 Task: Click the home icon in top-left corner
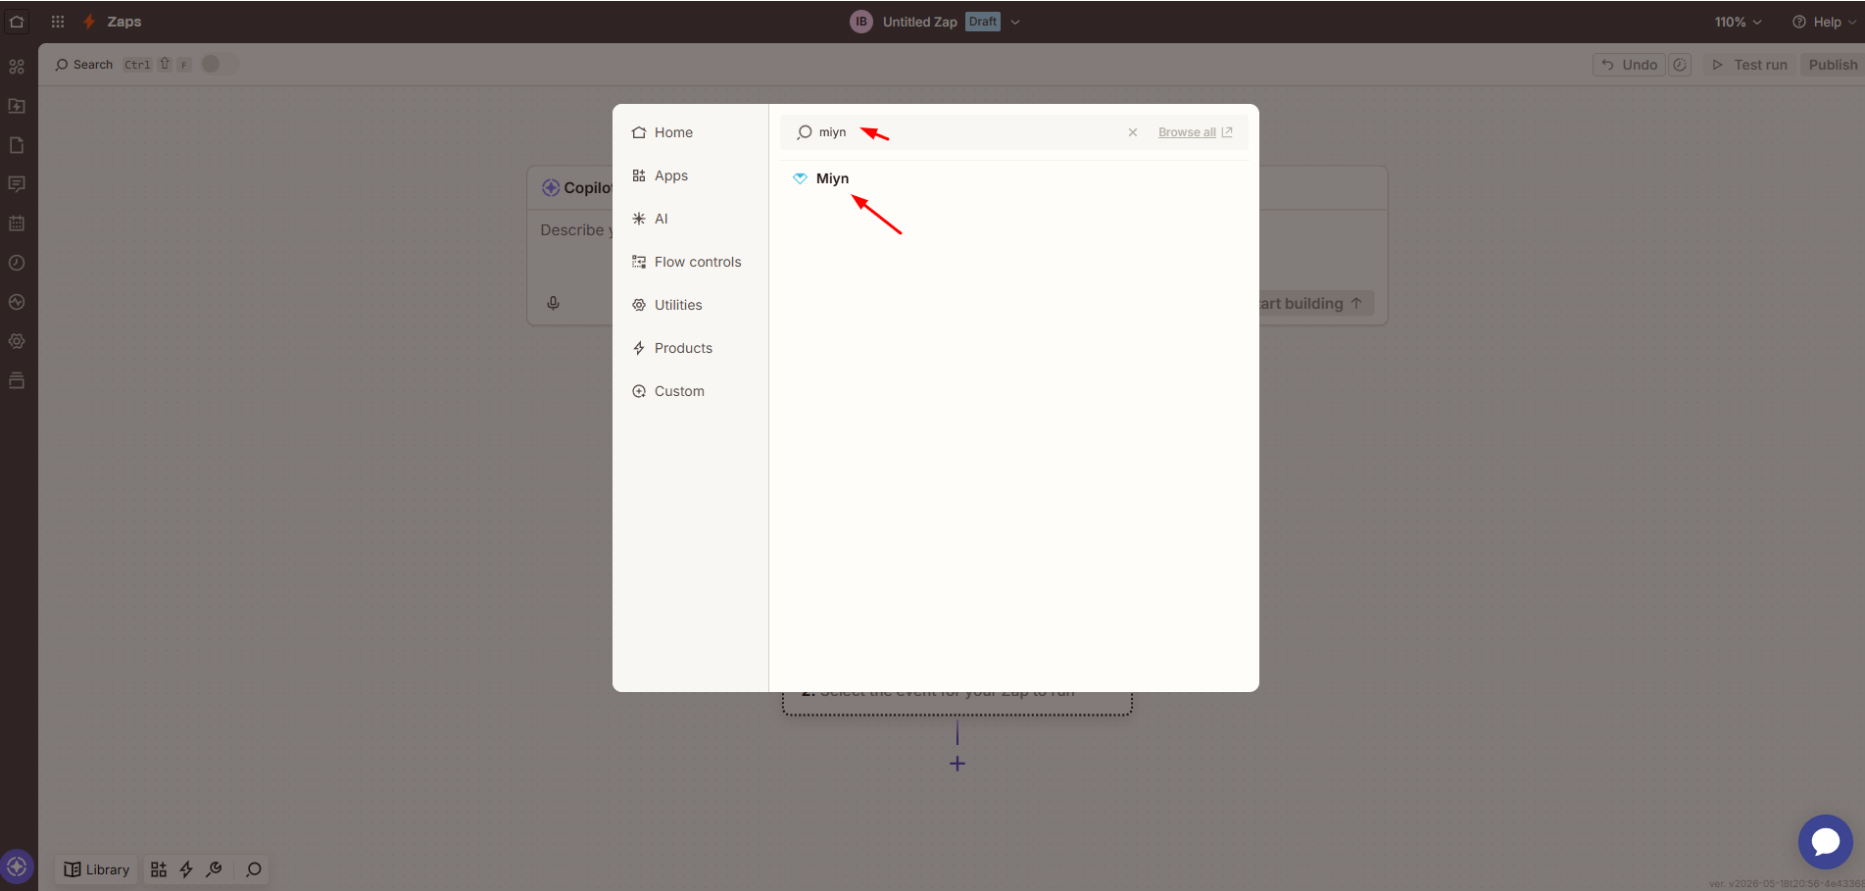coord(17,21)
